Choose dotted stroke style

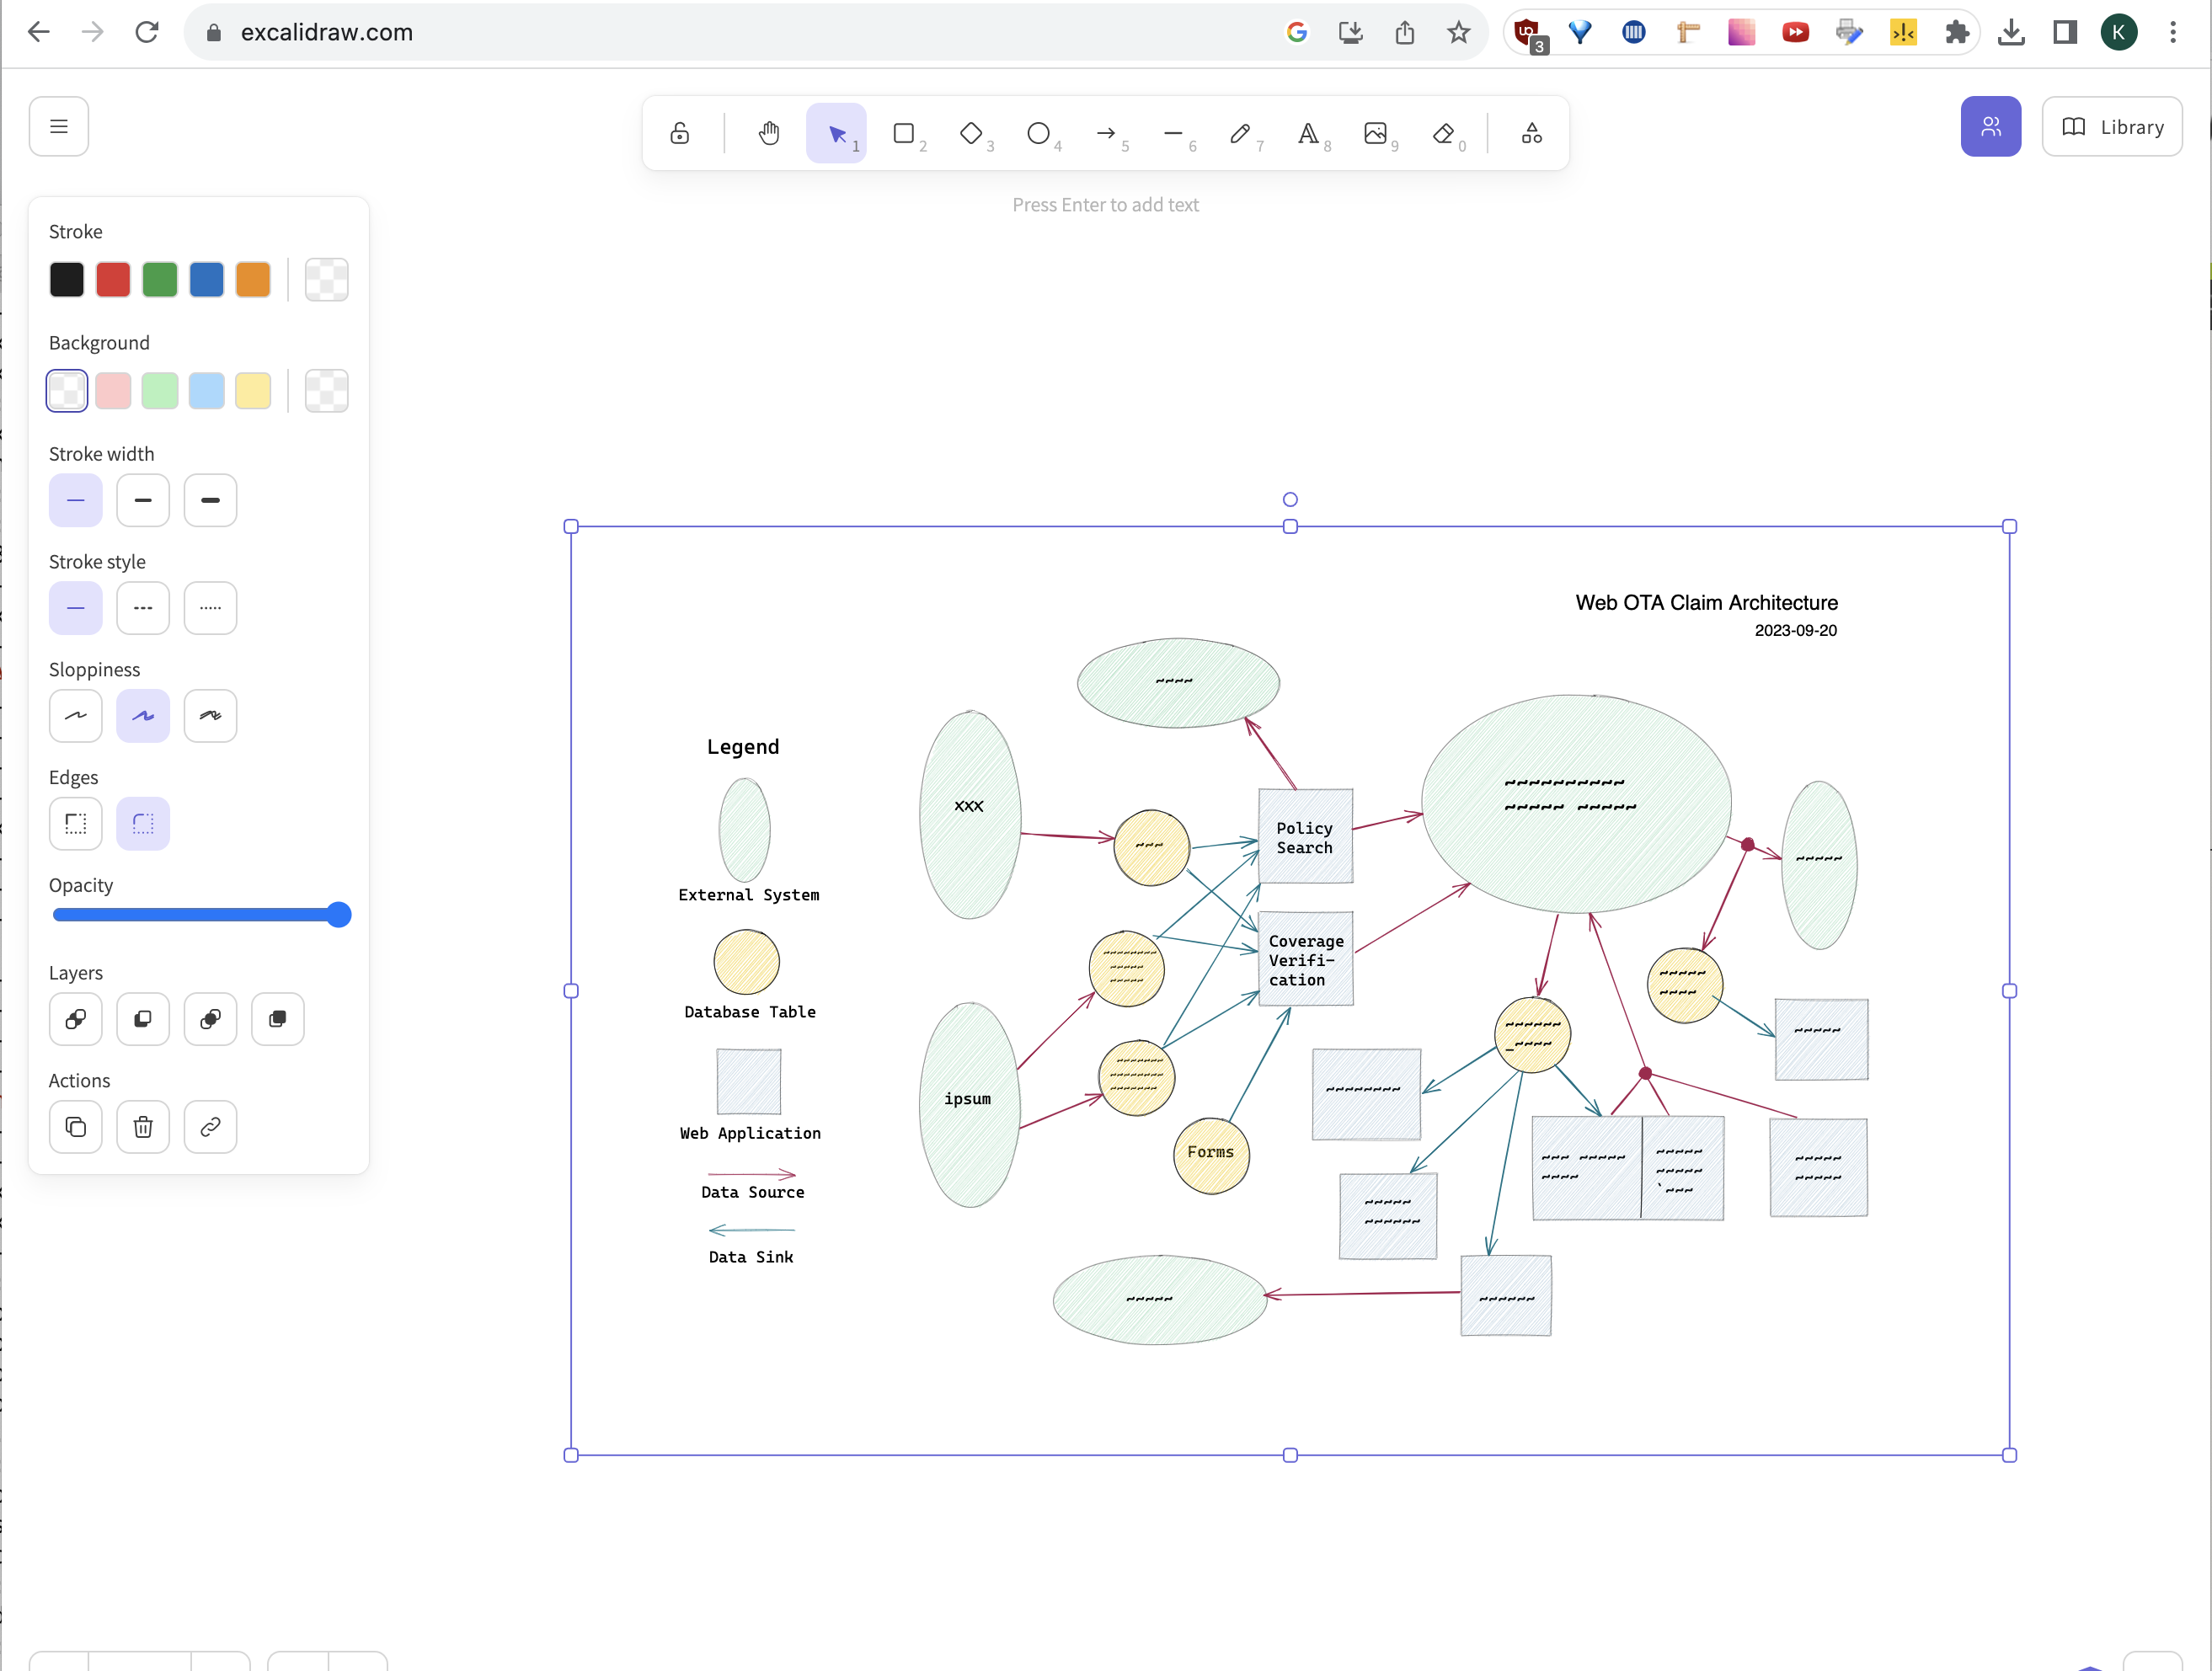pyautogui.click(x=210, y=608)
